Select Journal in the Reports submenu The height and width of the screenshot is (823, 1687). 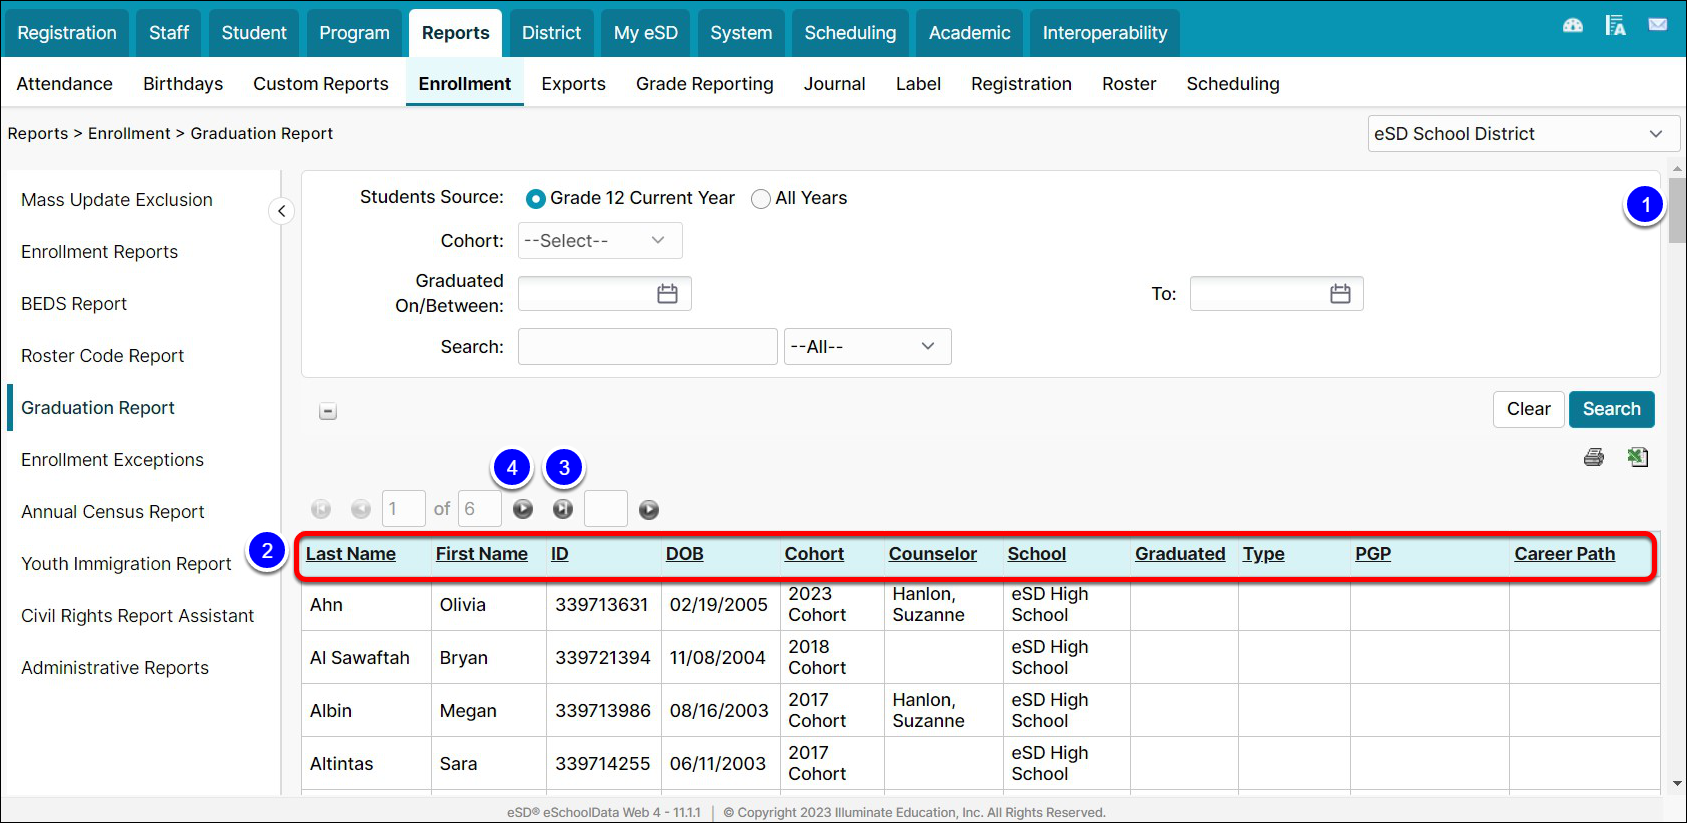click(835, 84)
